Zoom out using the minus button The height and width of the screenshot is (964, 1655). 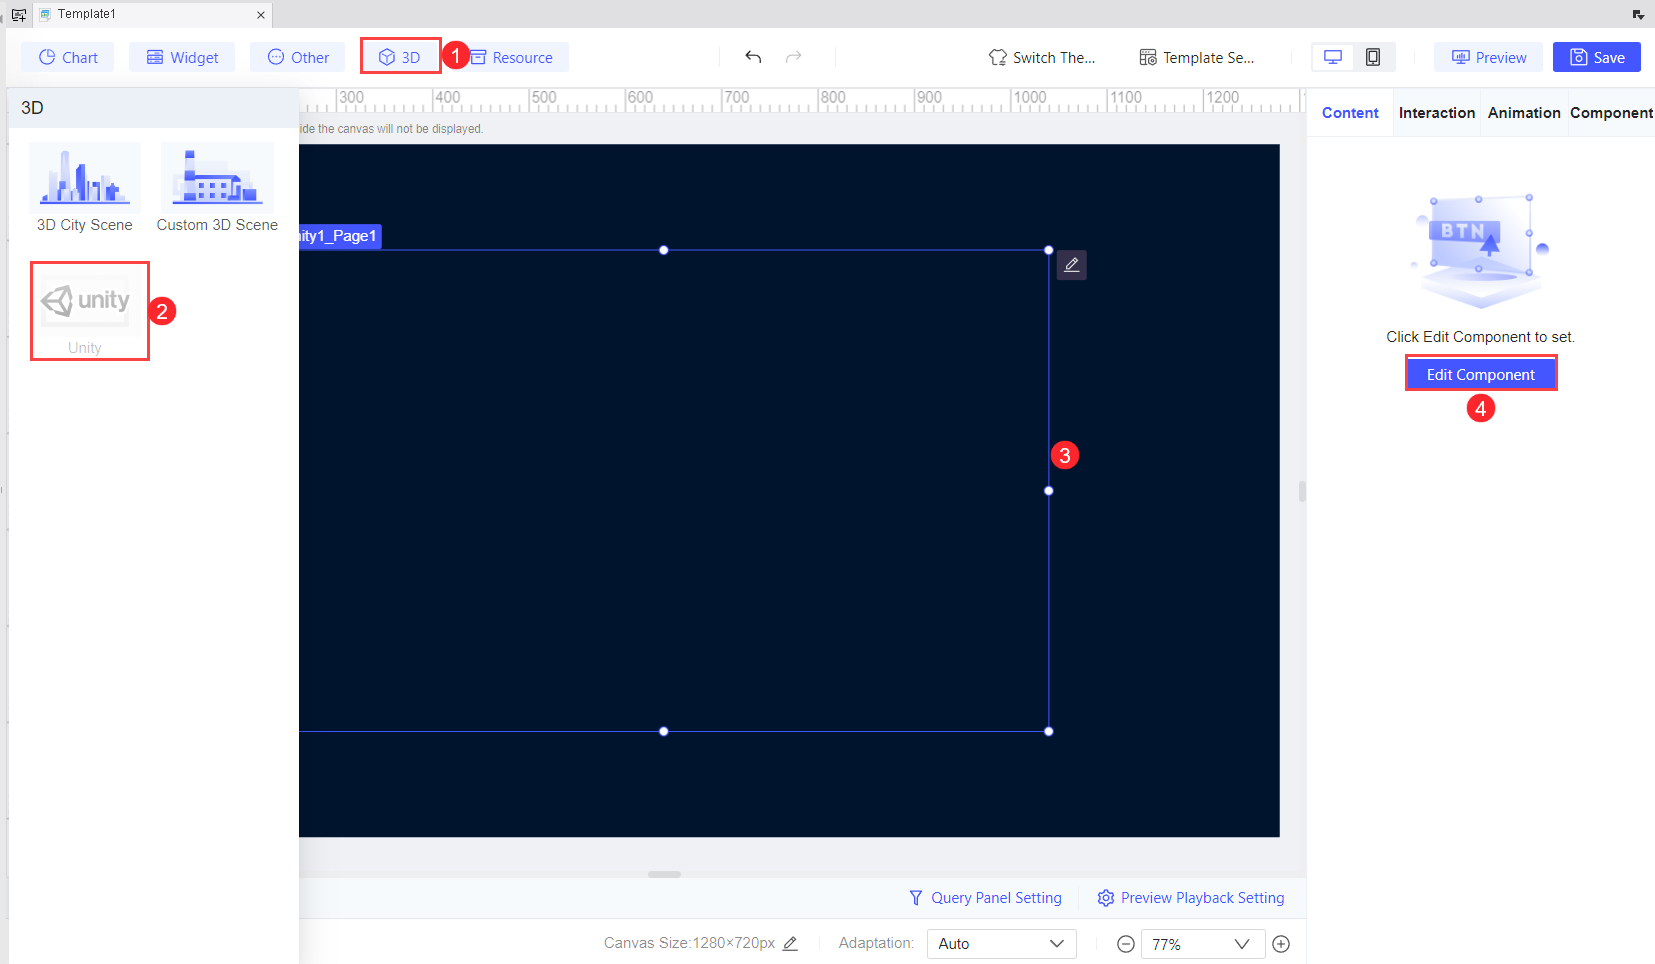coord(1125,943)
